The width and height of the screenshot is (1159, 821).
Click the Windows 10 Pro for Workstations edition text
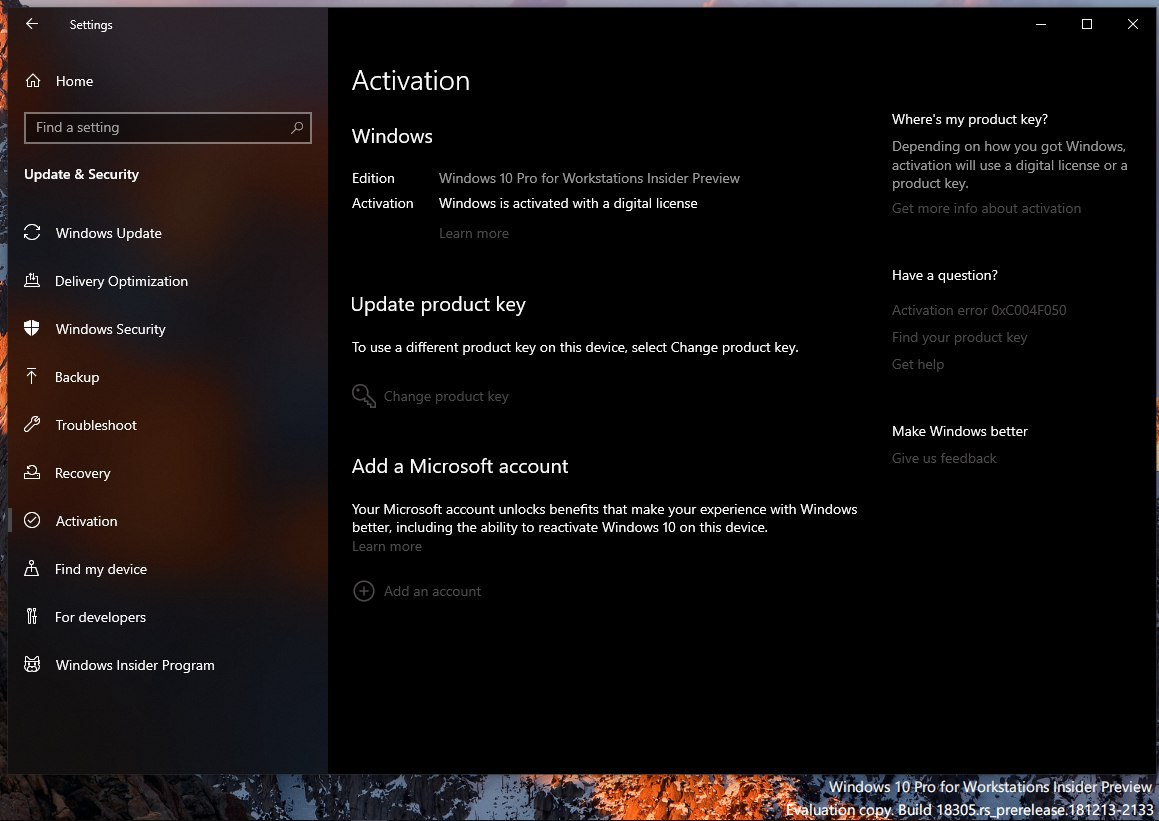click(589, 178)
